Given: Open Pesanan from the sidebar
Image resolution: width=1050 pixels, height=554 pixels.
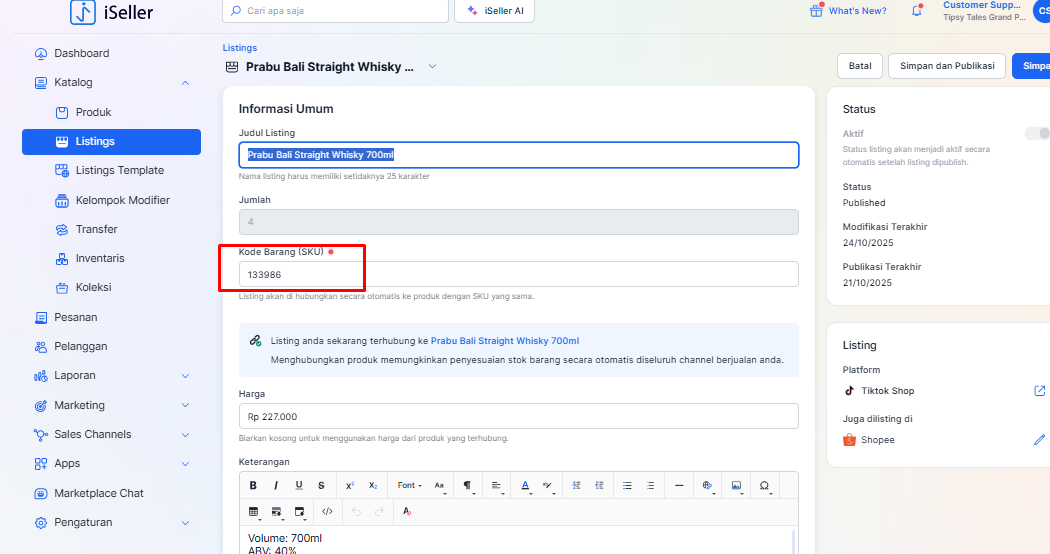Looking at the screenshot, I should (x=75, y=317).
